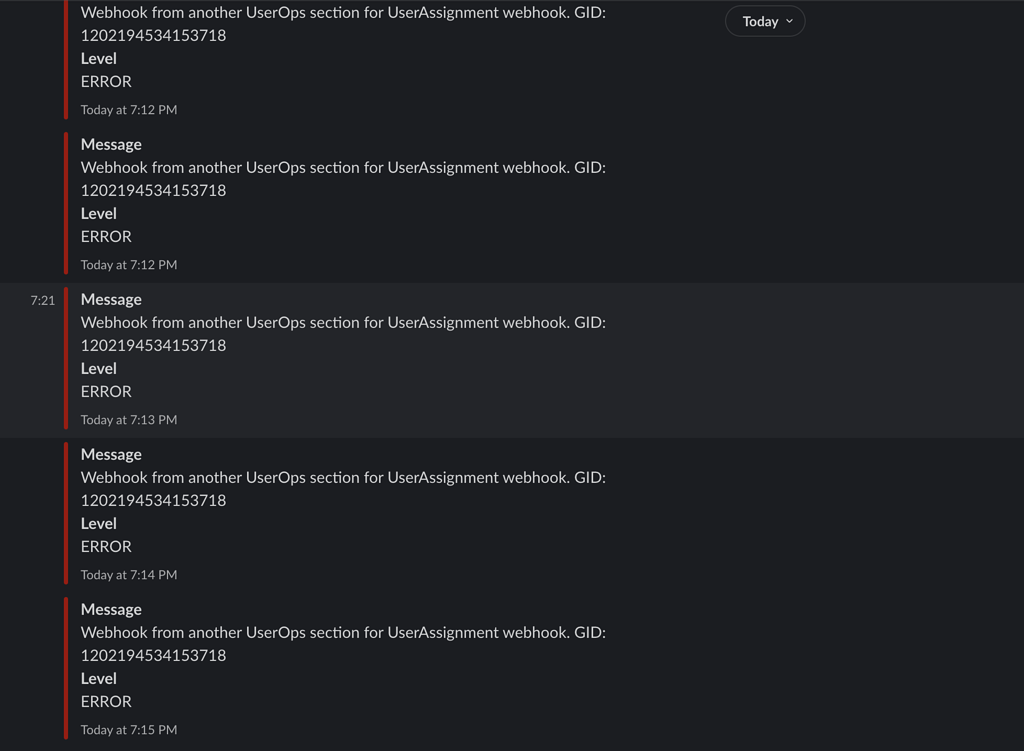1024x751 pixels.
Task: Click the Today at 7:13 PM timestamp
Action: pos(128,419)
